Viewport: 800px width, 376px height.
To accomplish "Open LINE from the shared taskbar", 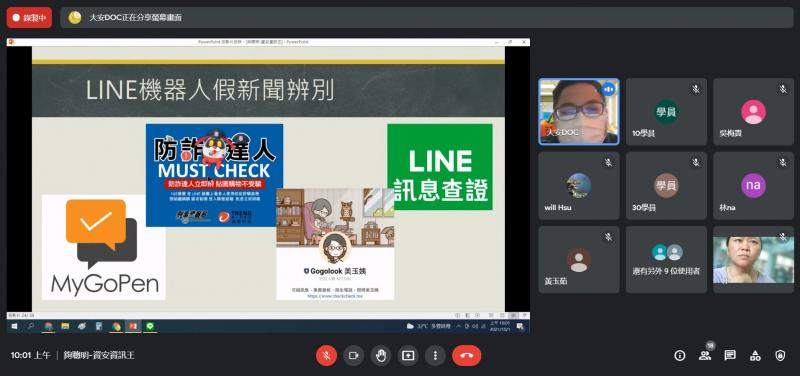I will [149, 326].
